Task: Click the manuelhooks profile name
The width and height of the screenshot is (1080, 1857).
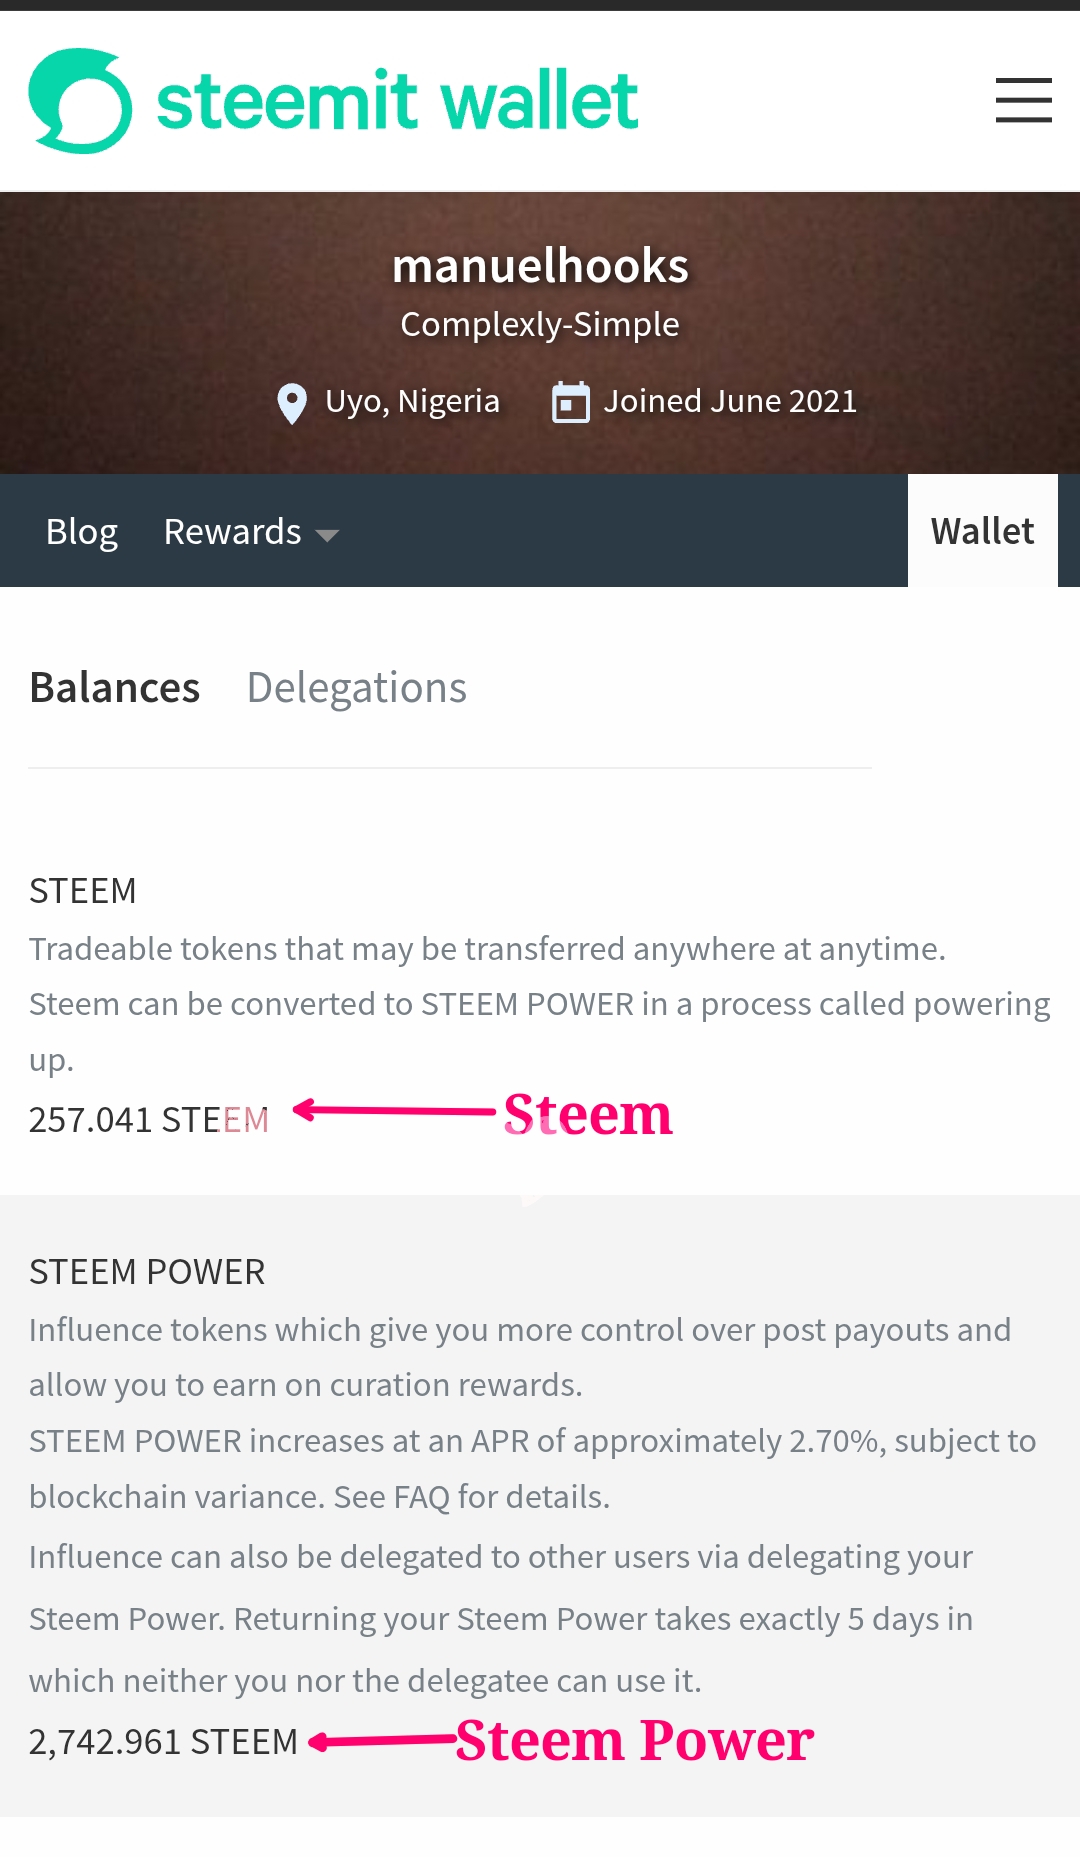Action: point(540,266)
